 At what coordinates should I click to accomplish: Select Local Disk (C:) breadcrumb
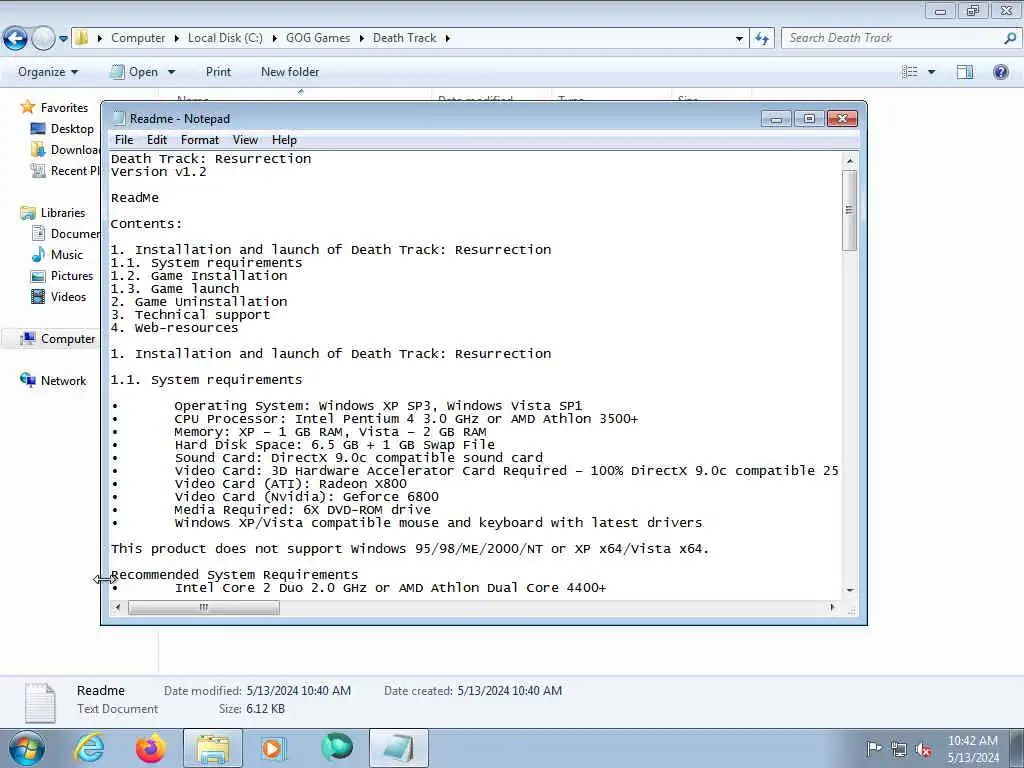point(225,38)
